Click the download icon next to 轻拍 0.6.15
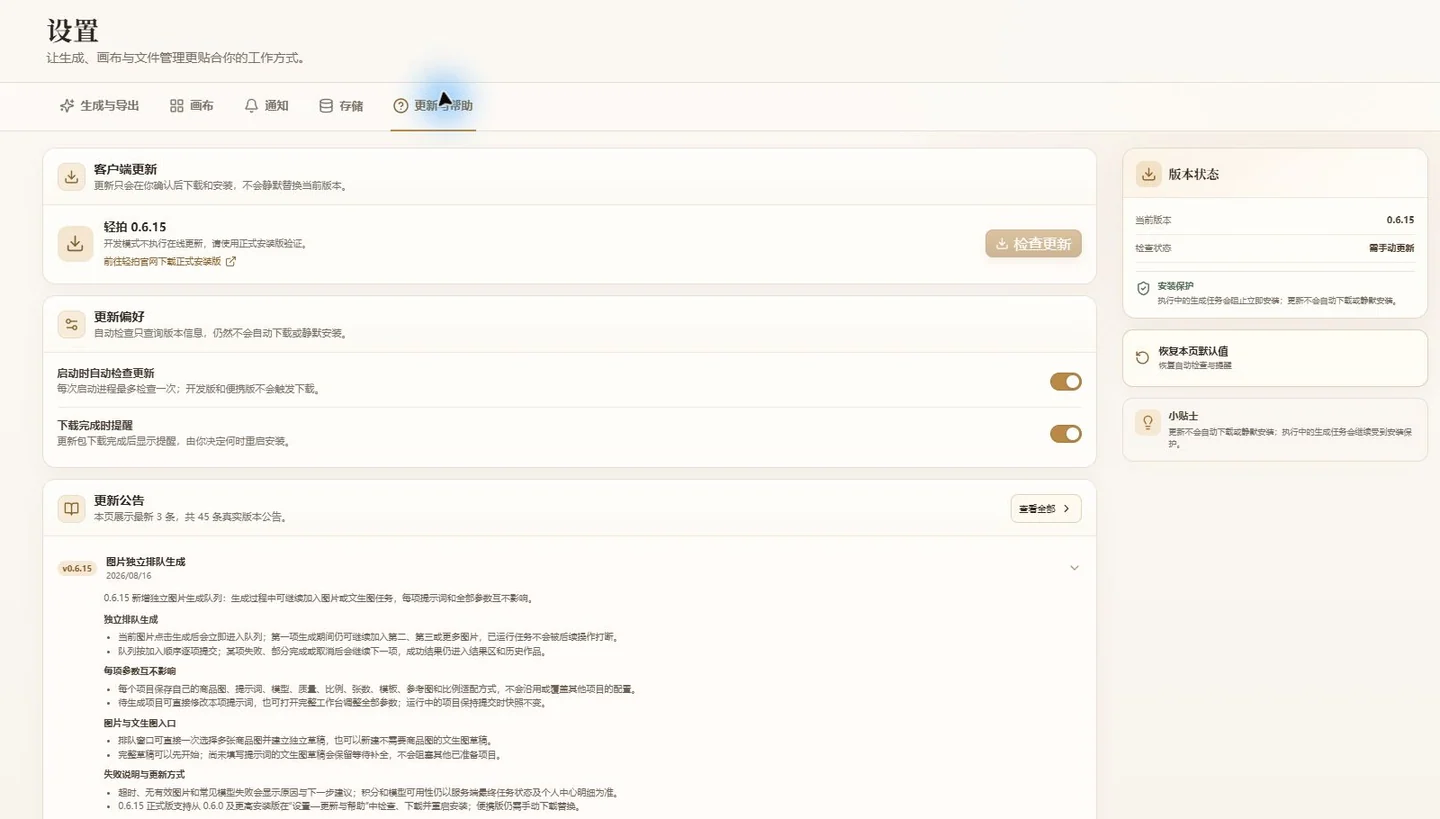Screen dimensions: 1440x819 pyautogui.click(x=75, y=243)
